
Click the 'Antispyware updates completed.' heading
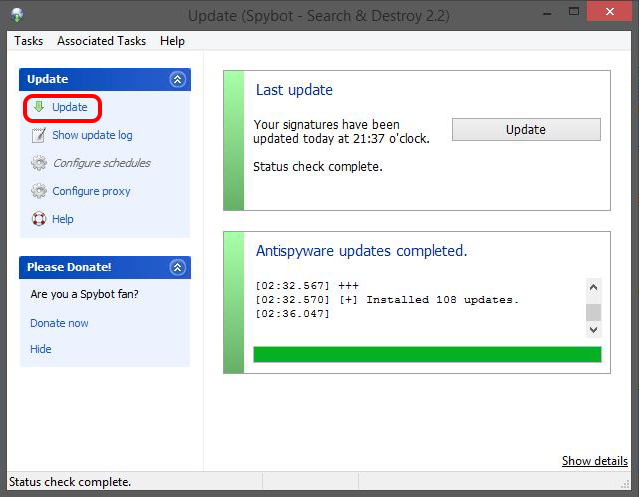361,251
